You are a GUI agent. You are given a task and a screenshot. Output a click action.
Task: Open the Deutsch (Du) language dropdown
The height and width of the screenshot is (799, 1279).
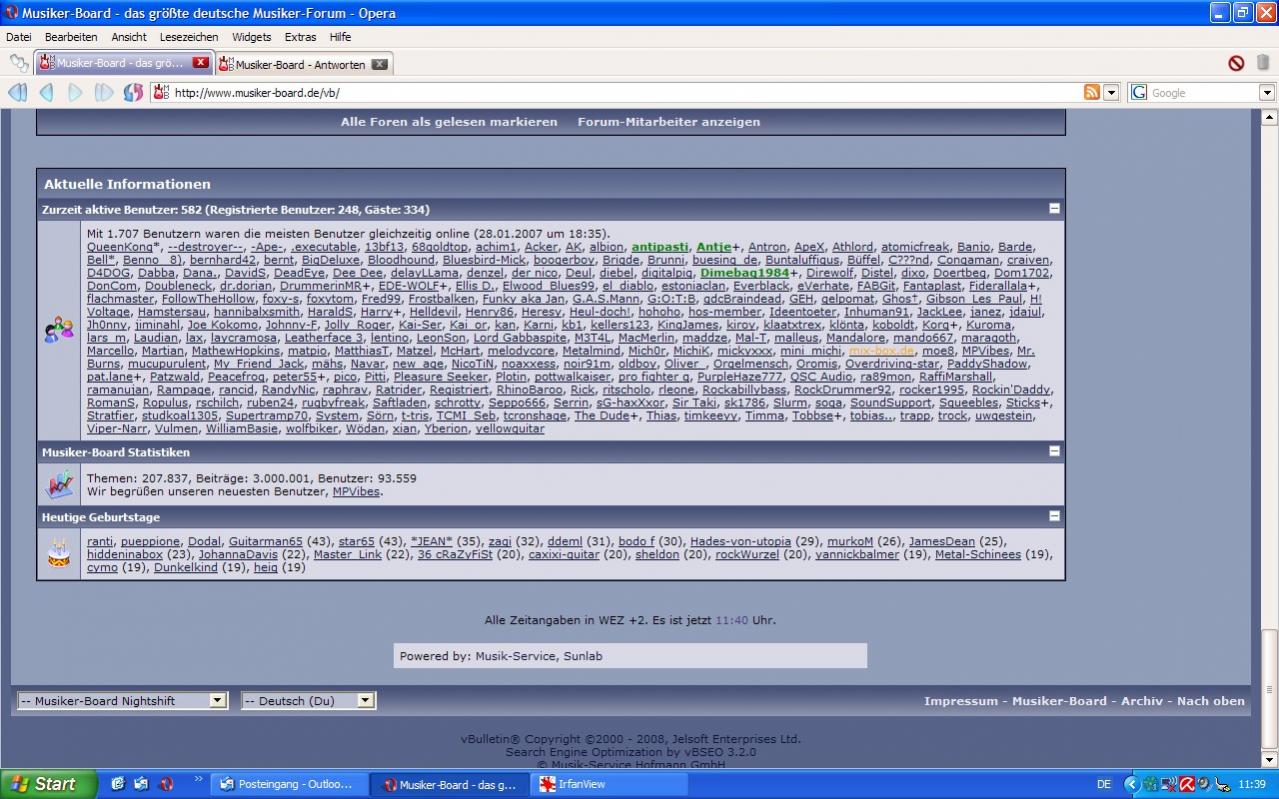click(x=308, y=701)
